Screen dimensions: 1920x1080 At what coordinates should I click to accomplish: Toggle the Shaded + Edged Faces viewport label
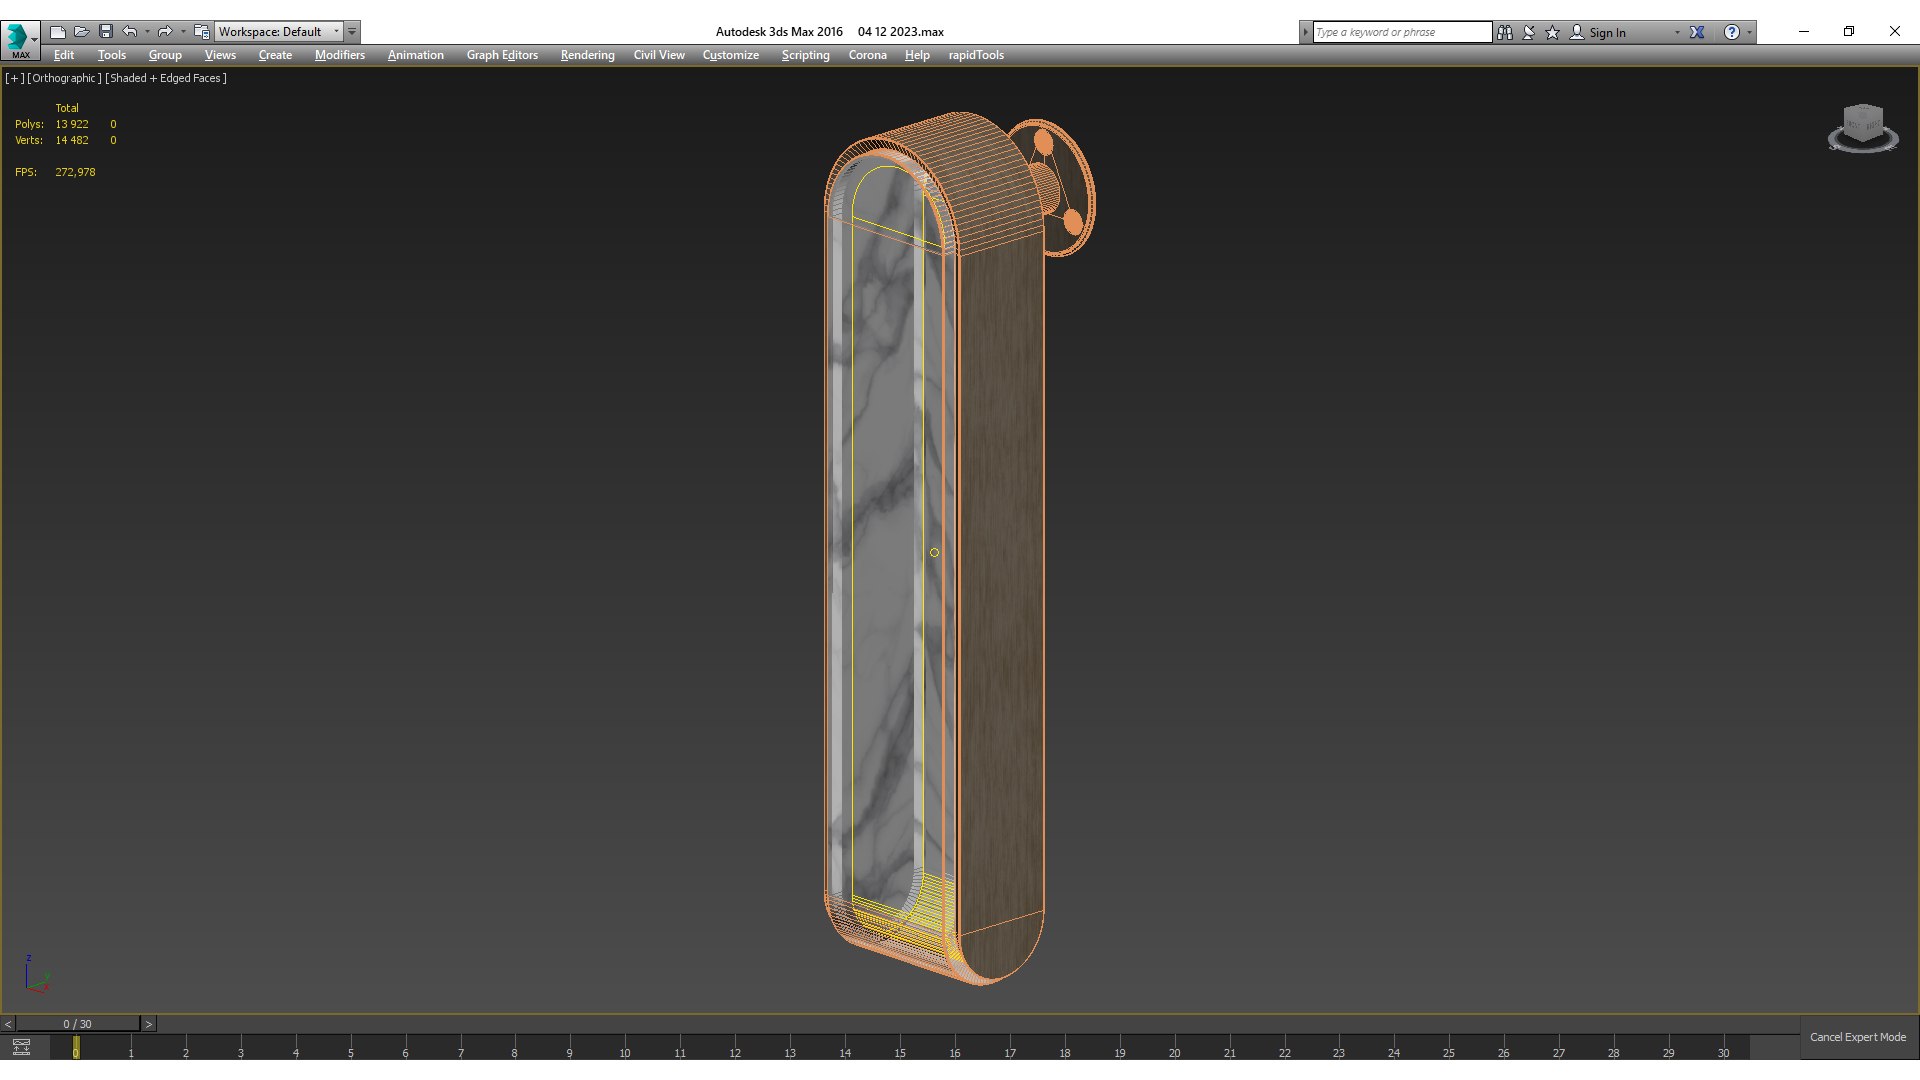166,78
